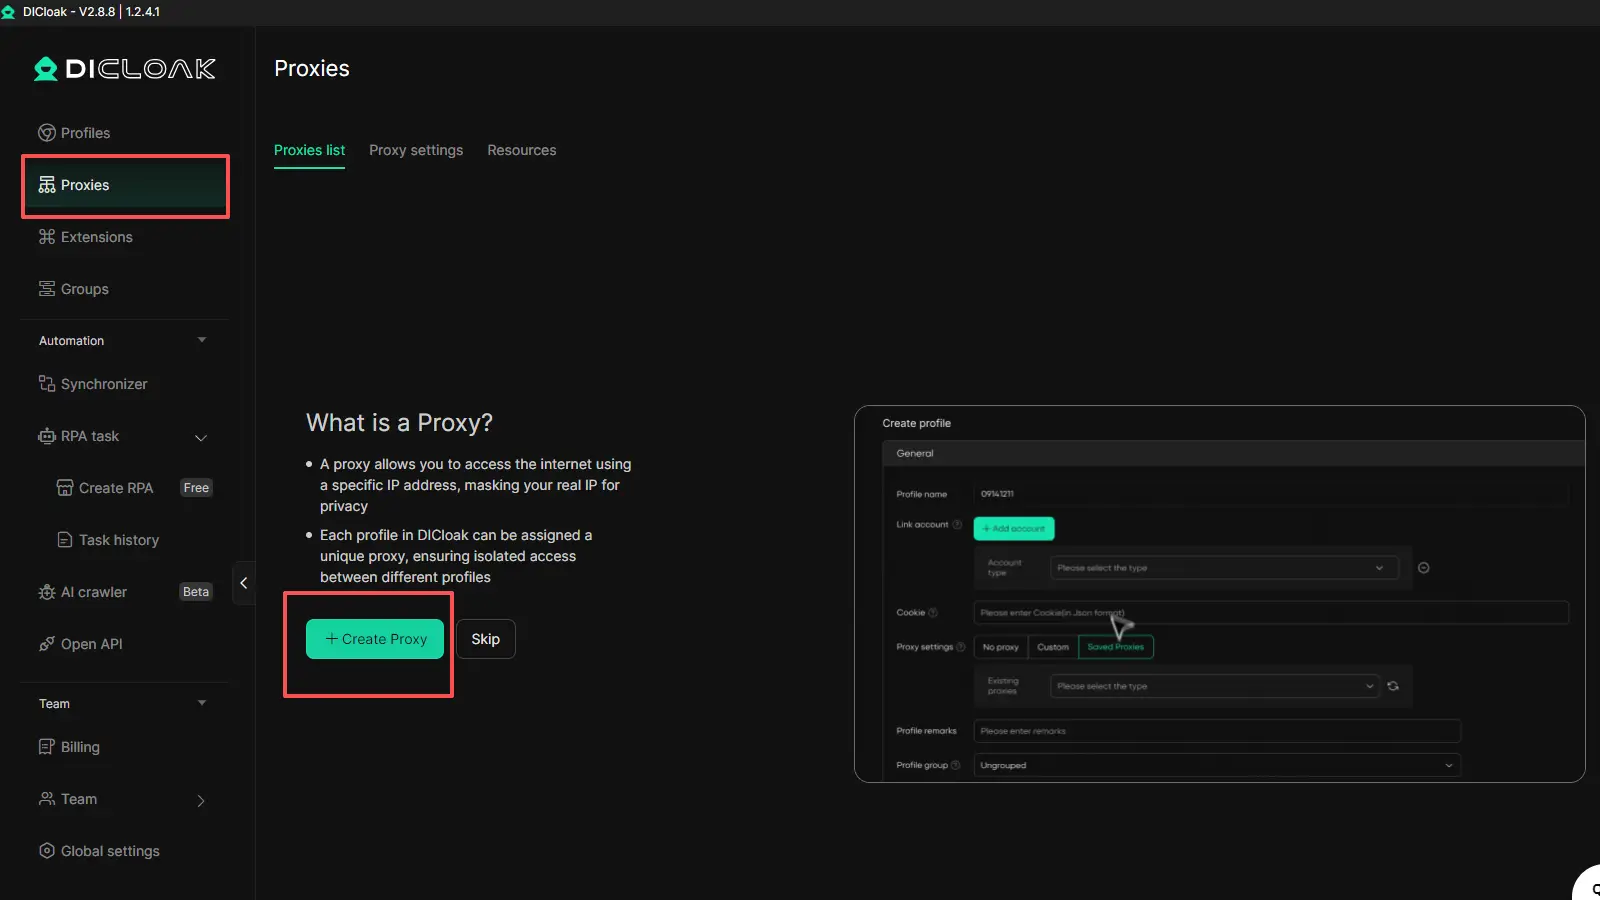Select the Proxies list tab
Viewport: 1600px width, 900px height.
[309, 150]
